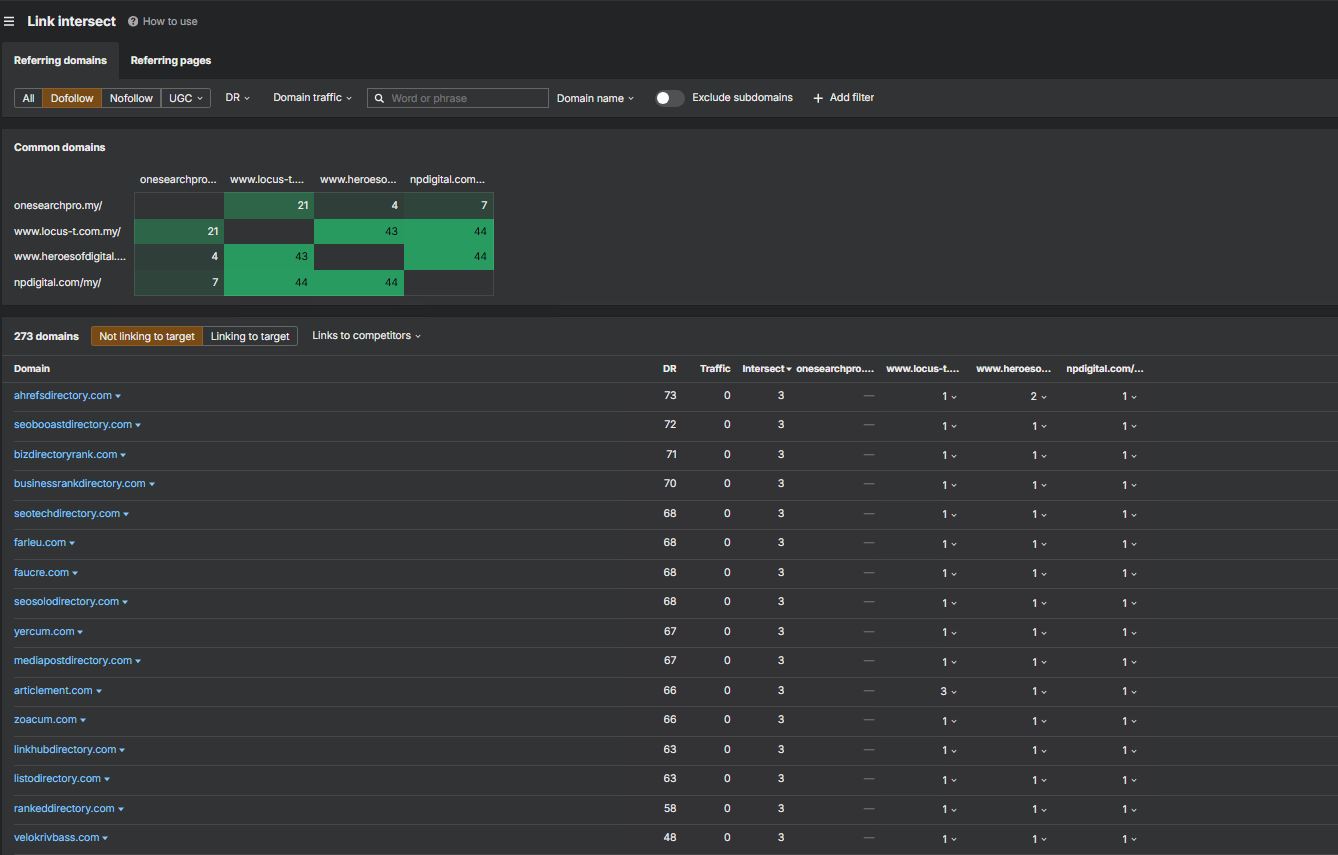Expand the caret next to faucre.com
Image resolution: width=1338 pixels, height=855 pixels.
(75, 574)
